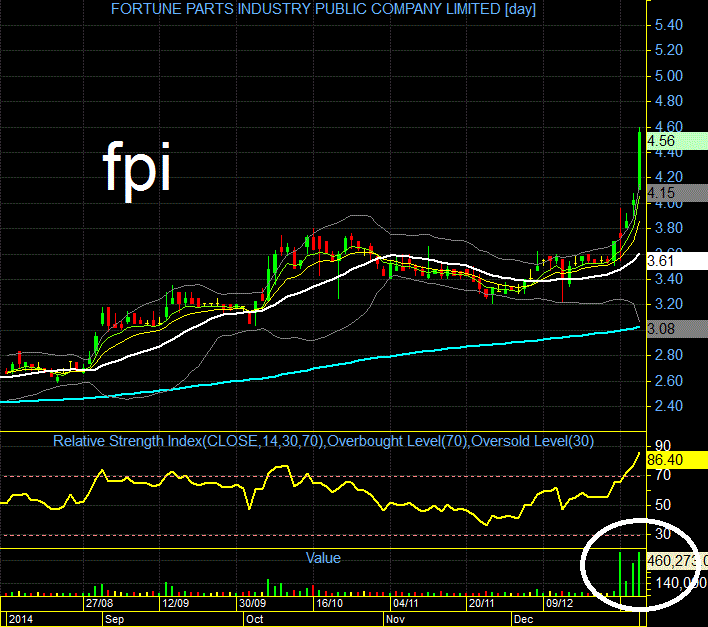Click the 3.20 price axis label
The height and width of the screenshot is (627, 708).
(x=669, y=304)
